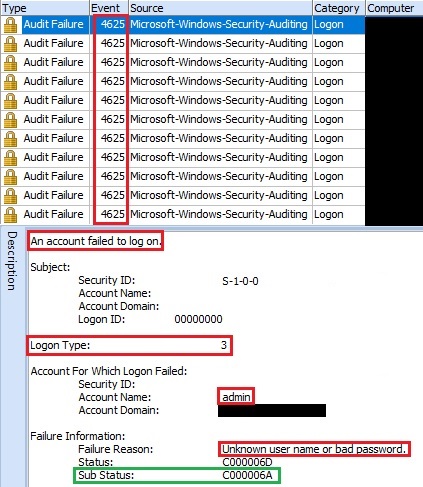Click the 'Sub Status:' label
The height and width of the screenshot is (487, 423).
[106, 475]
